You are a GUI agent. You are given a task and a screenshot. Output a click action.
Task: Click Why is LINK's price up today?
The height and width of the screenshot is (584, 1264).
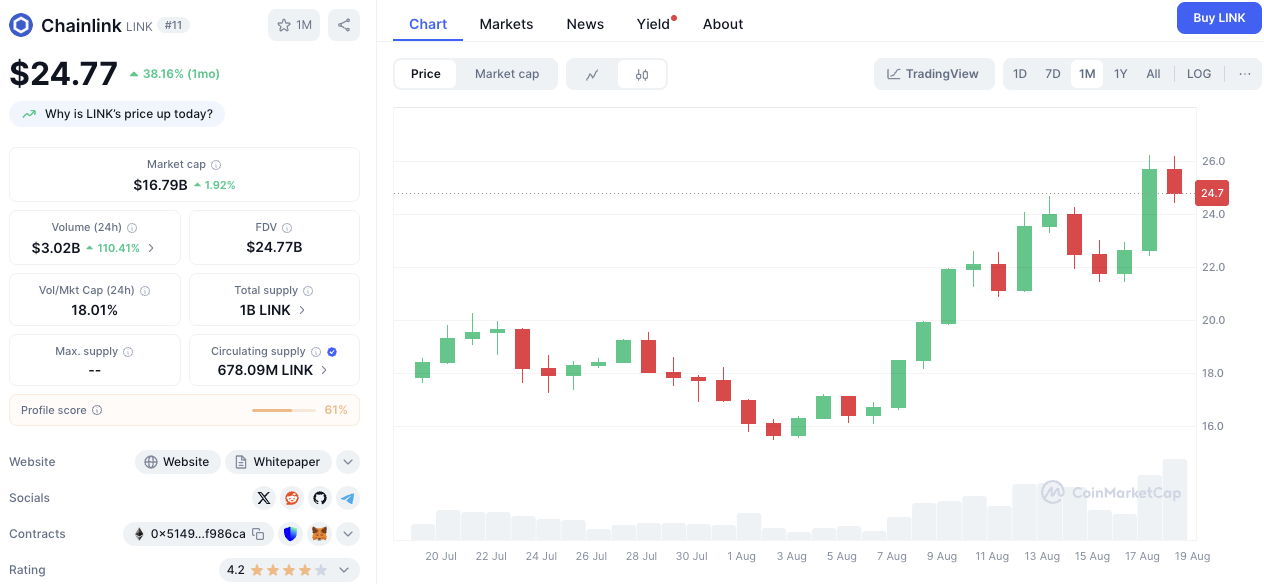pos(117,114)
